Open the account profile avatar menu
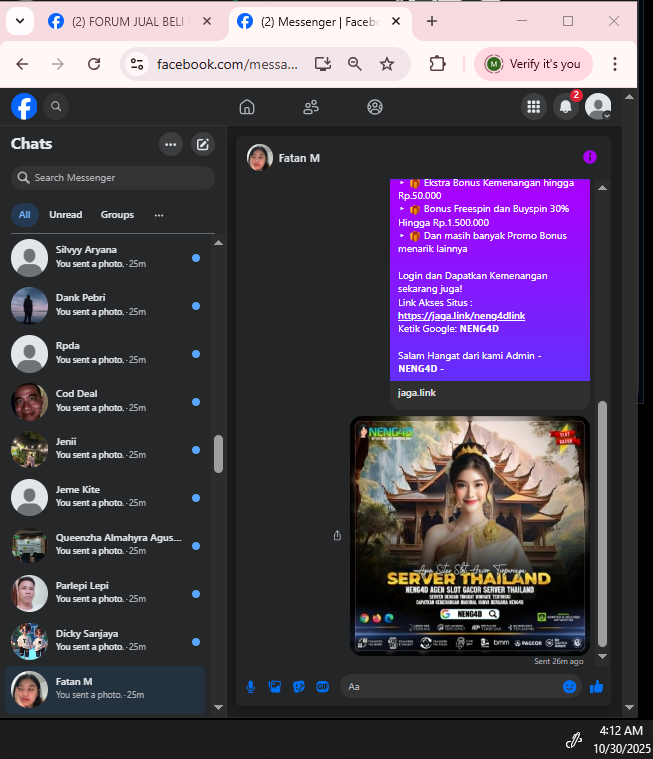The height and width of the screenshot is (759, 653). tap(598, 106)
